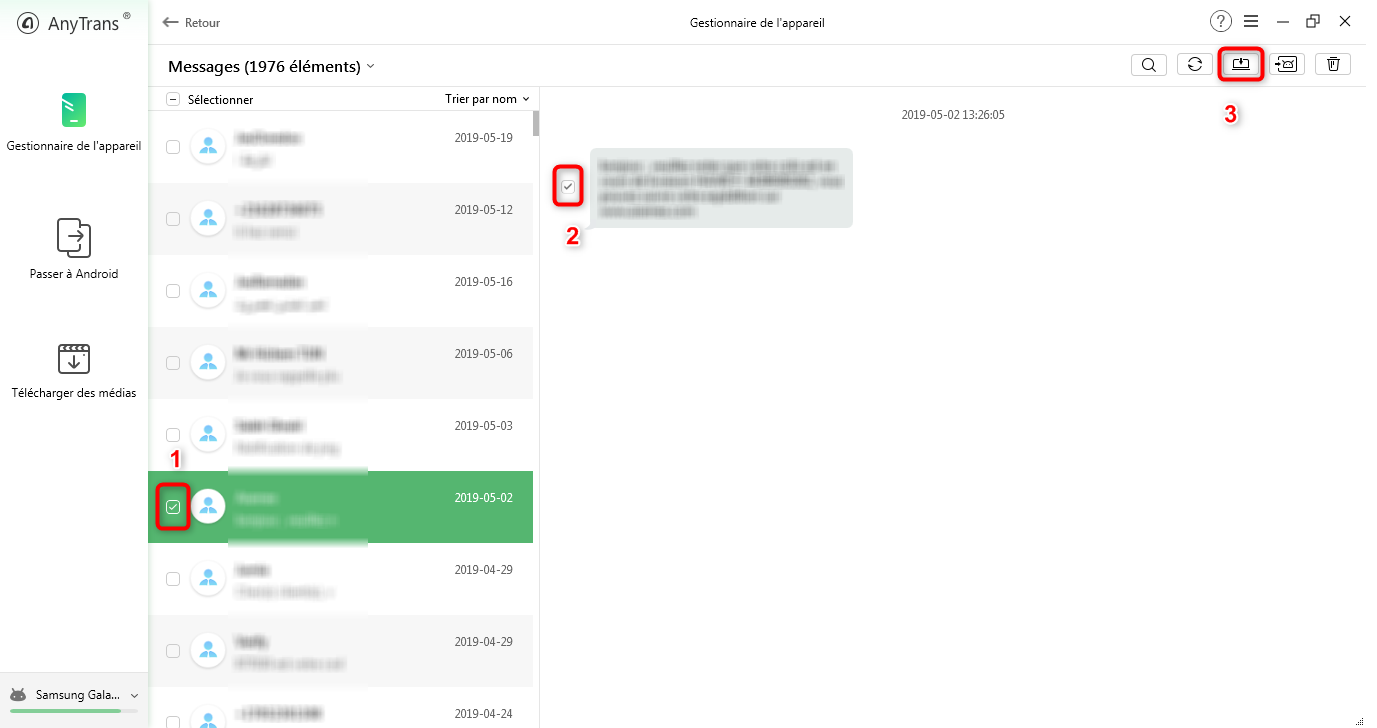Click the search magnifier icon

pos(1149,65)
